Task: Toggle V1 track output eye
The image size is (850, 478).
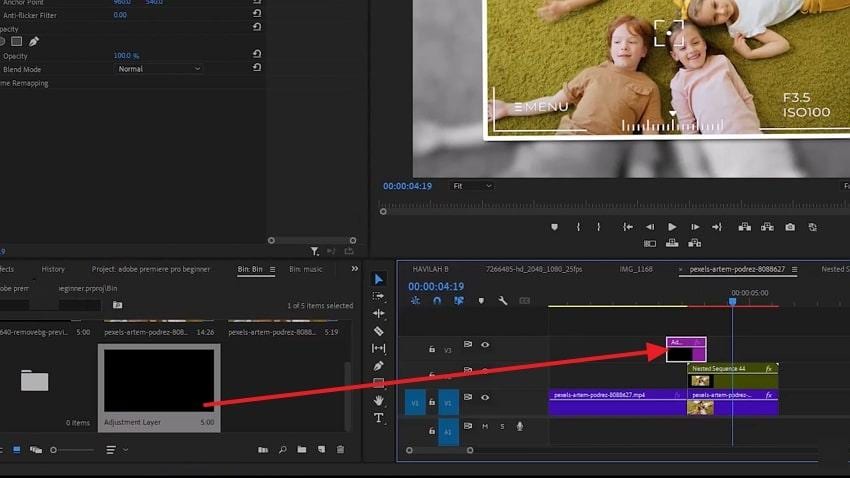Action: coord(485,398)
